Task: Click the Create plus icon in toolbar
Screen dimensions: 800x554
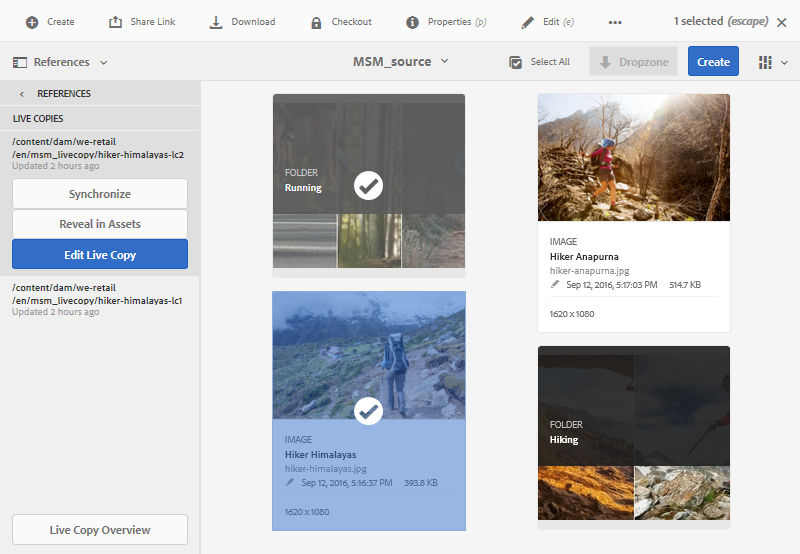Action: point(32,22)
